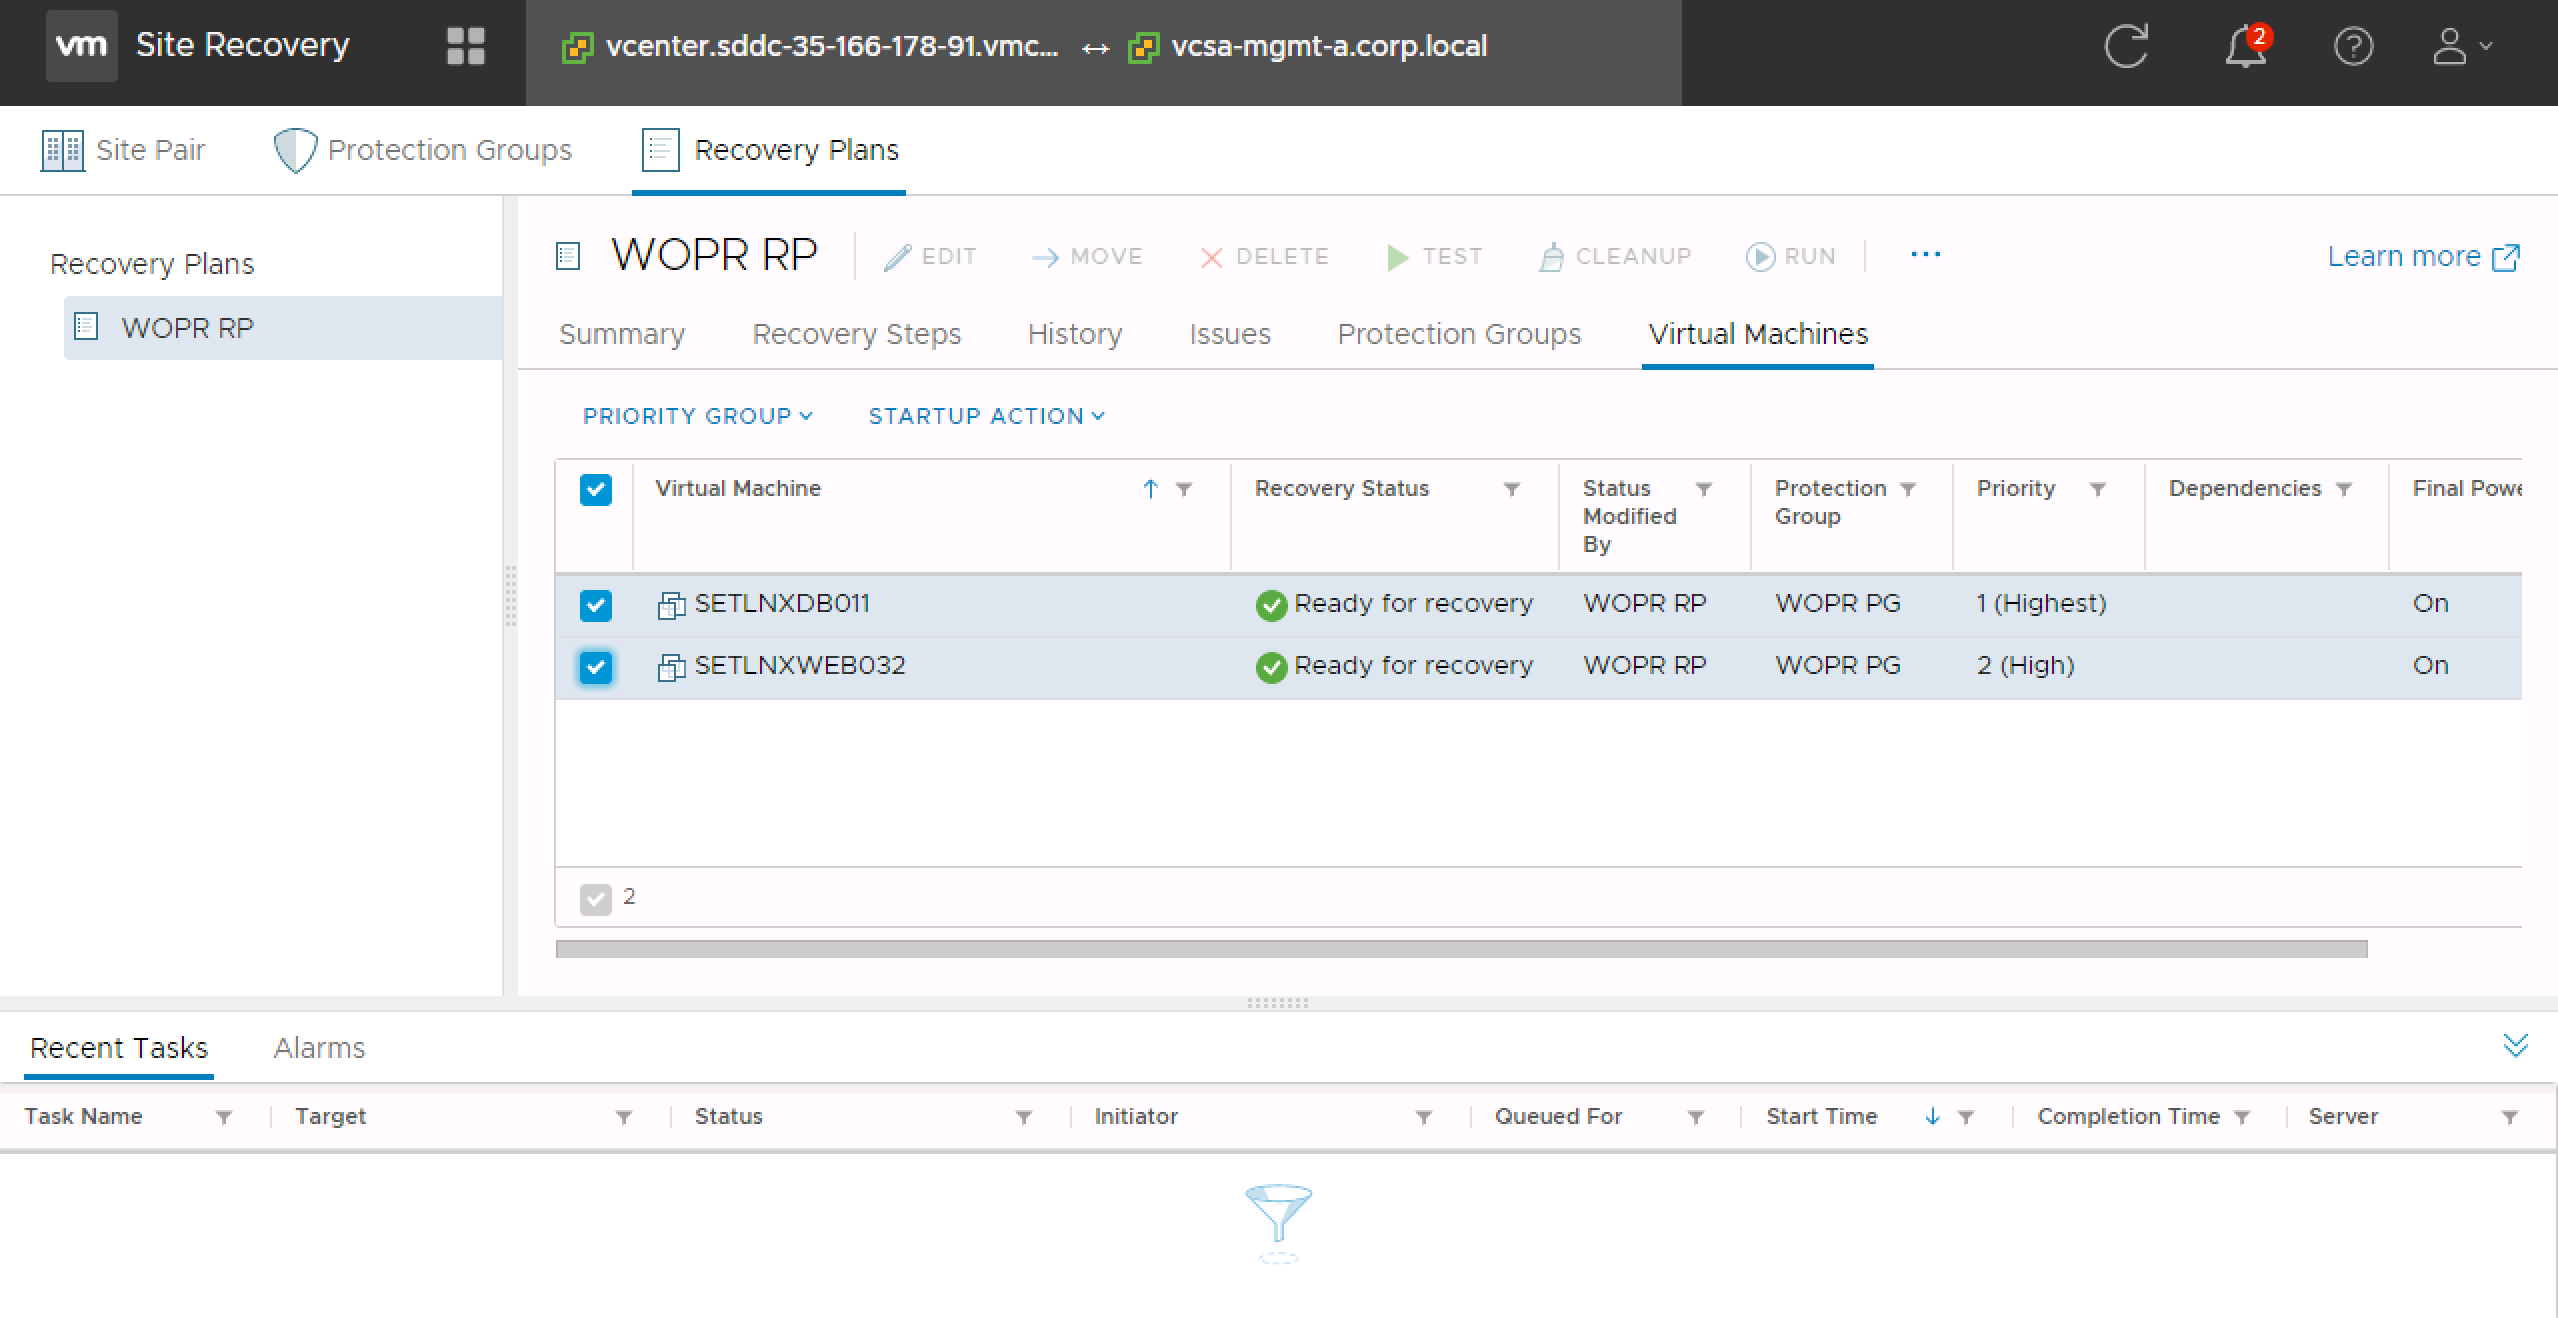Switch to the History tab

pos(1075,334)
